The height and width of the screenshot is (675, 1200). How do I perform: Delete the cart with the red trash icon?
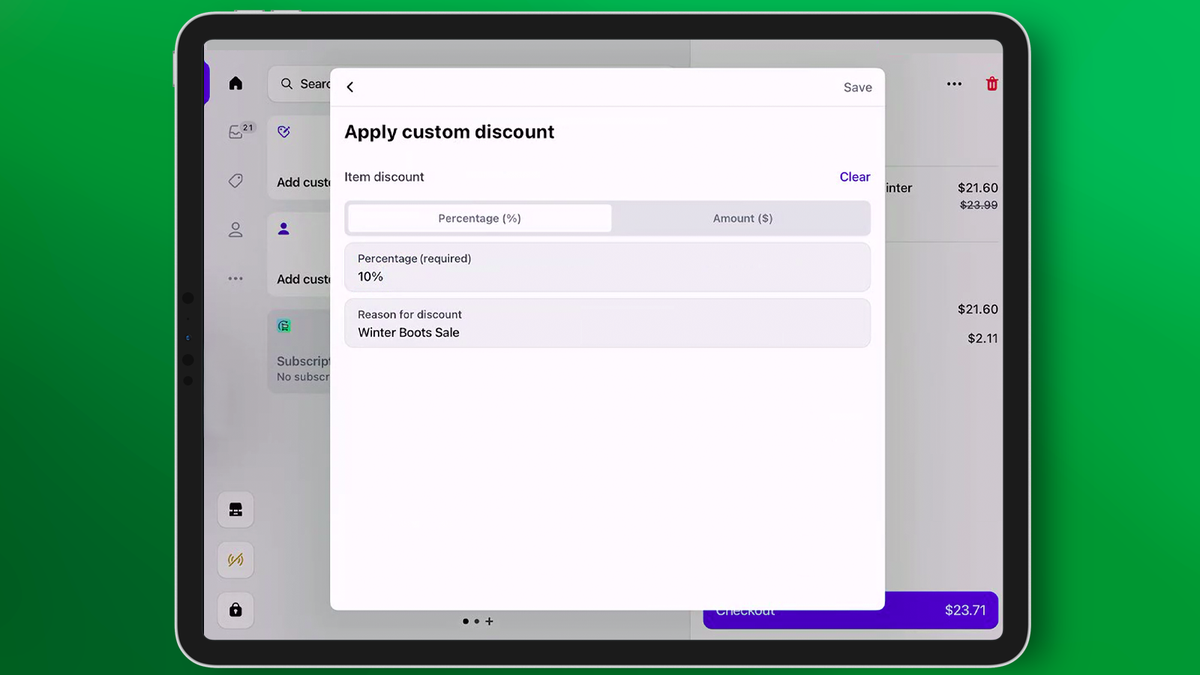(x=992, y=84)
